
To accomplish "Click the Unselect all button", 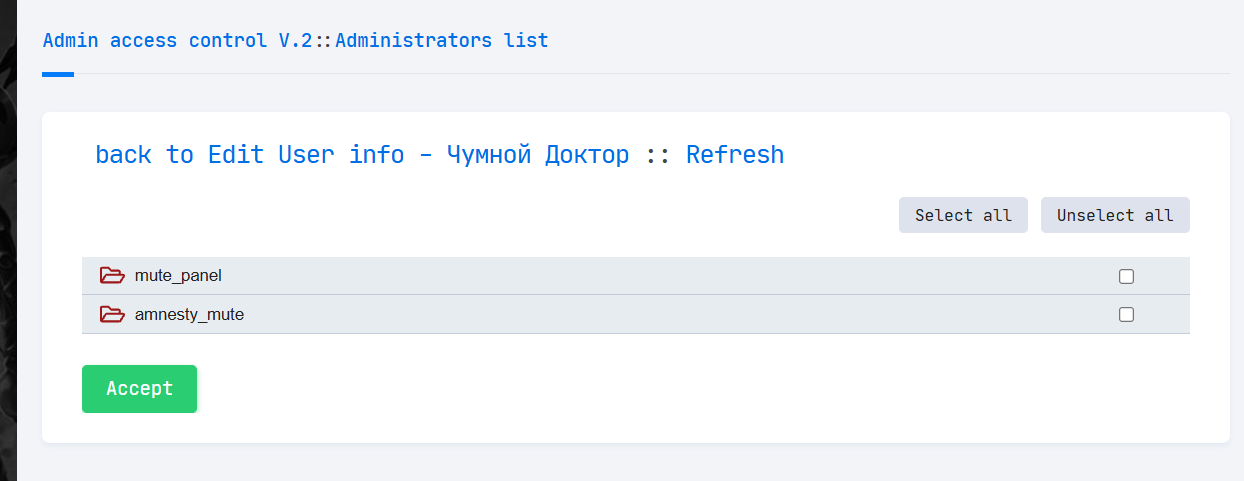I will tap(1115, 215).
